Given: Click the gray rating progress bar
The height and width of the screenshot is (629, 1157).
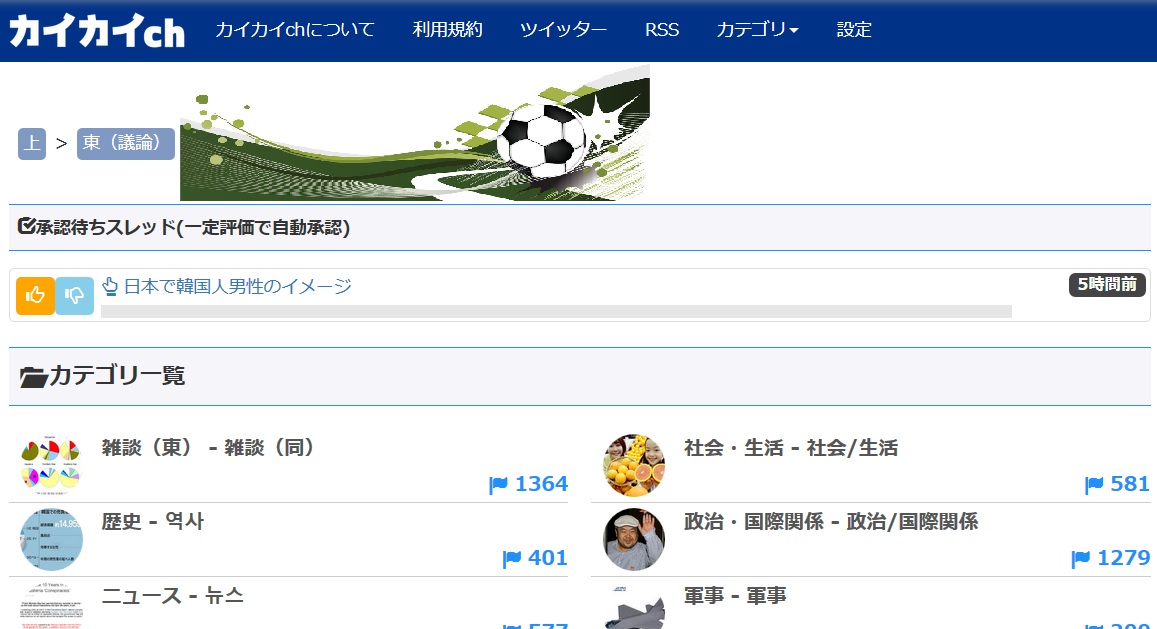Looking at the screenshot, I should click(556, 312).
